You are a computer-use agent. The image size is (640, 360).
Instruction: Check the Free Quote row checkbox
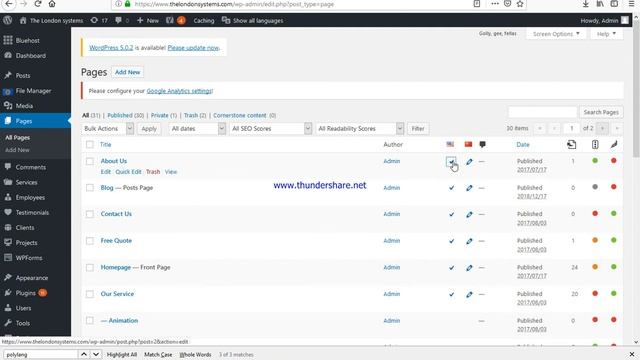90,241
